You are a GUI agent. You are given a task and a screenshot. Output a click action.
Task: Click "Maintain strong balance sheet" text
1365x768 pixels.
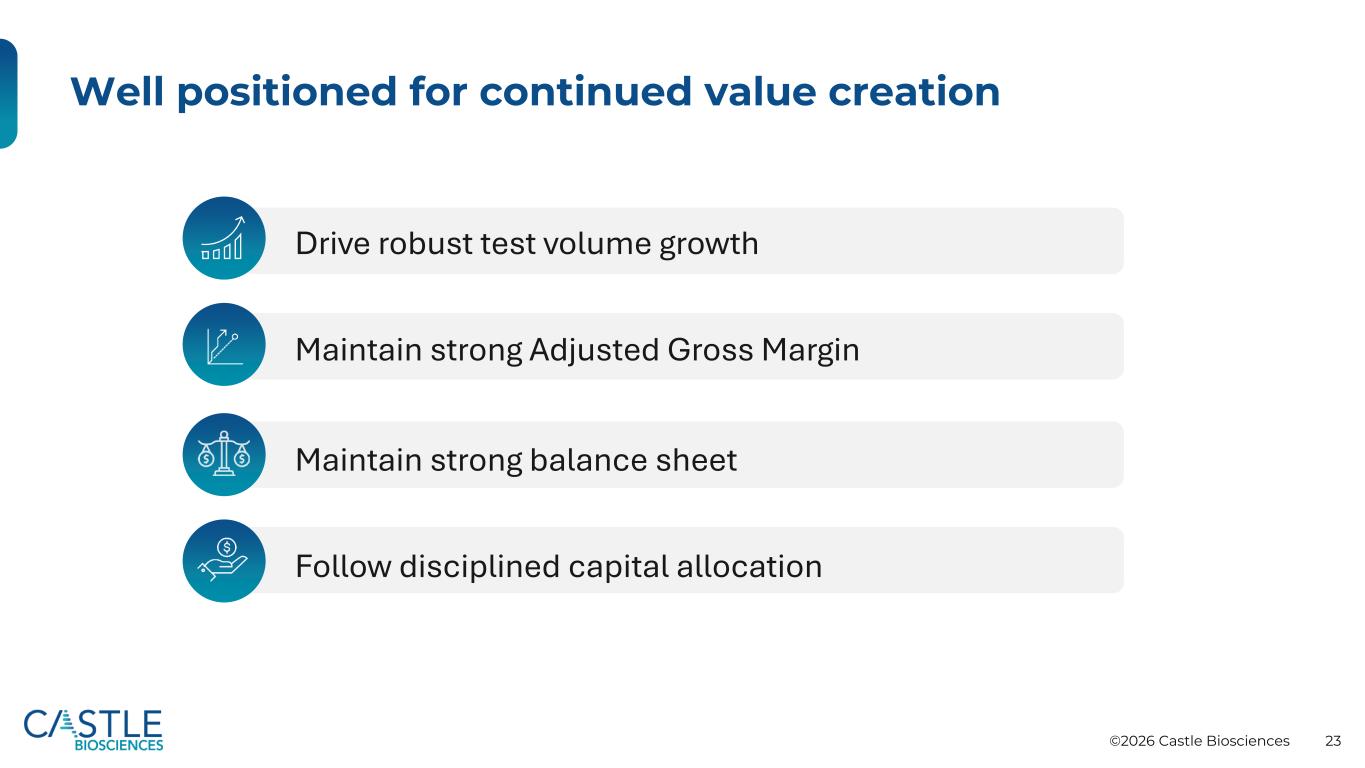pyautogui.click(x=516, y=460)
